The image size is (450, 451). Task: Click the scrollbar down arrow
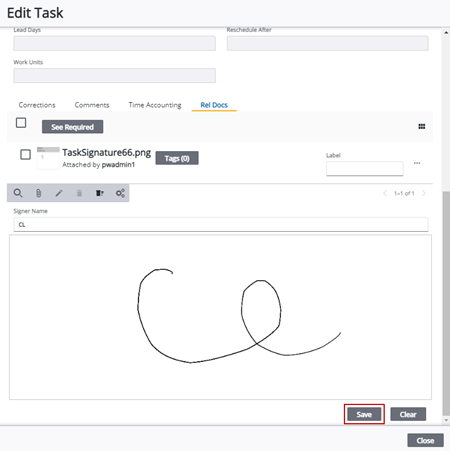446,420
